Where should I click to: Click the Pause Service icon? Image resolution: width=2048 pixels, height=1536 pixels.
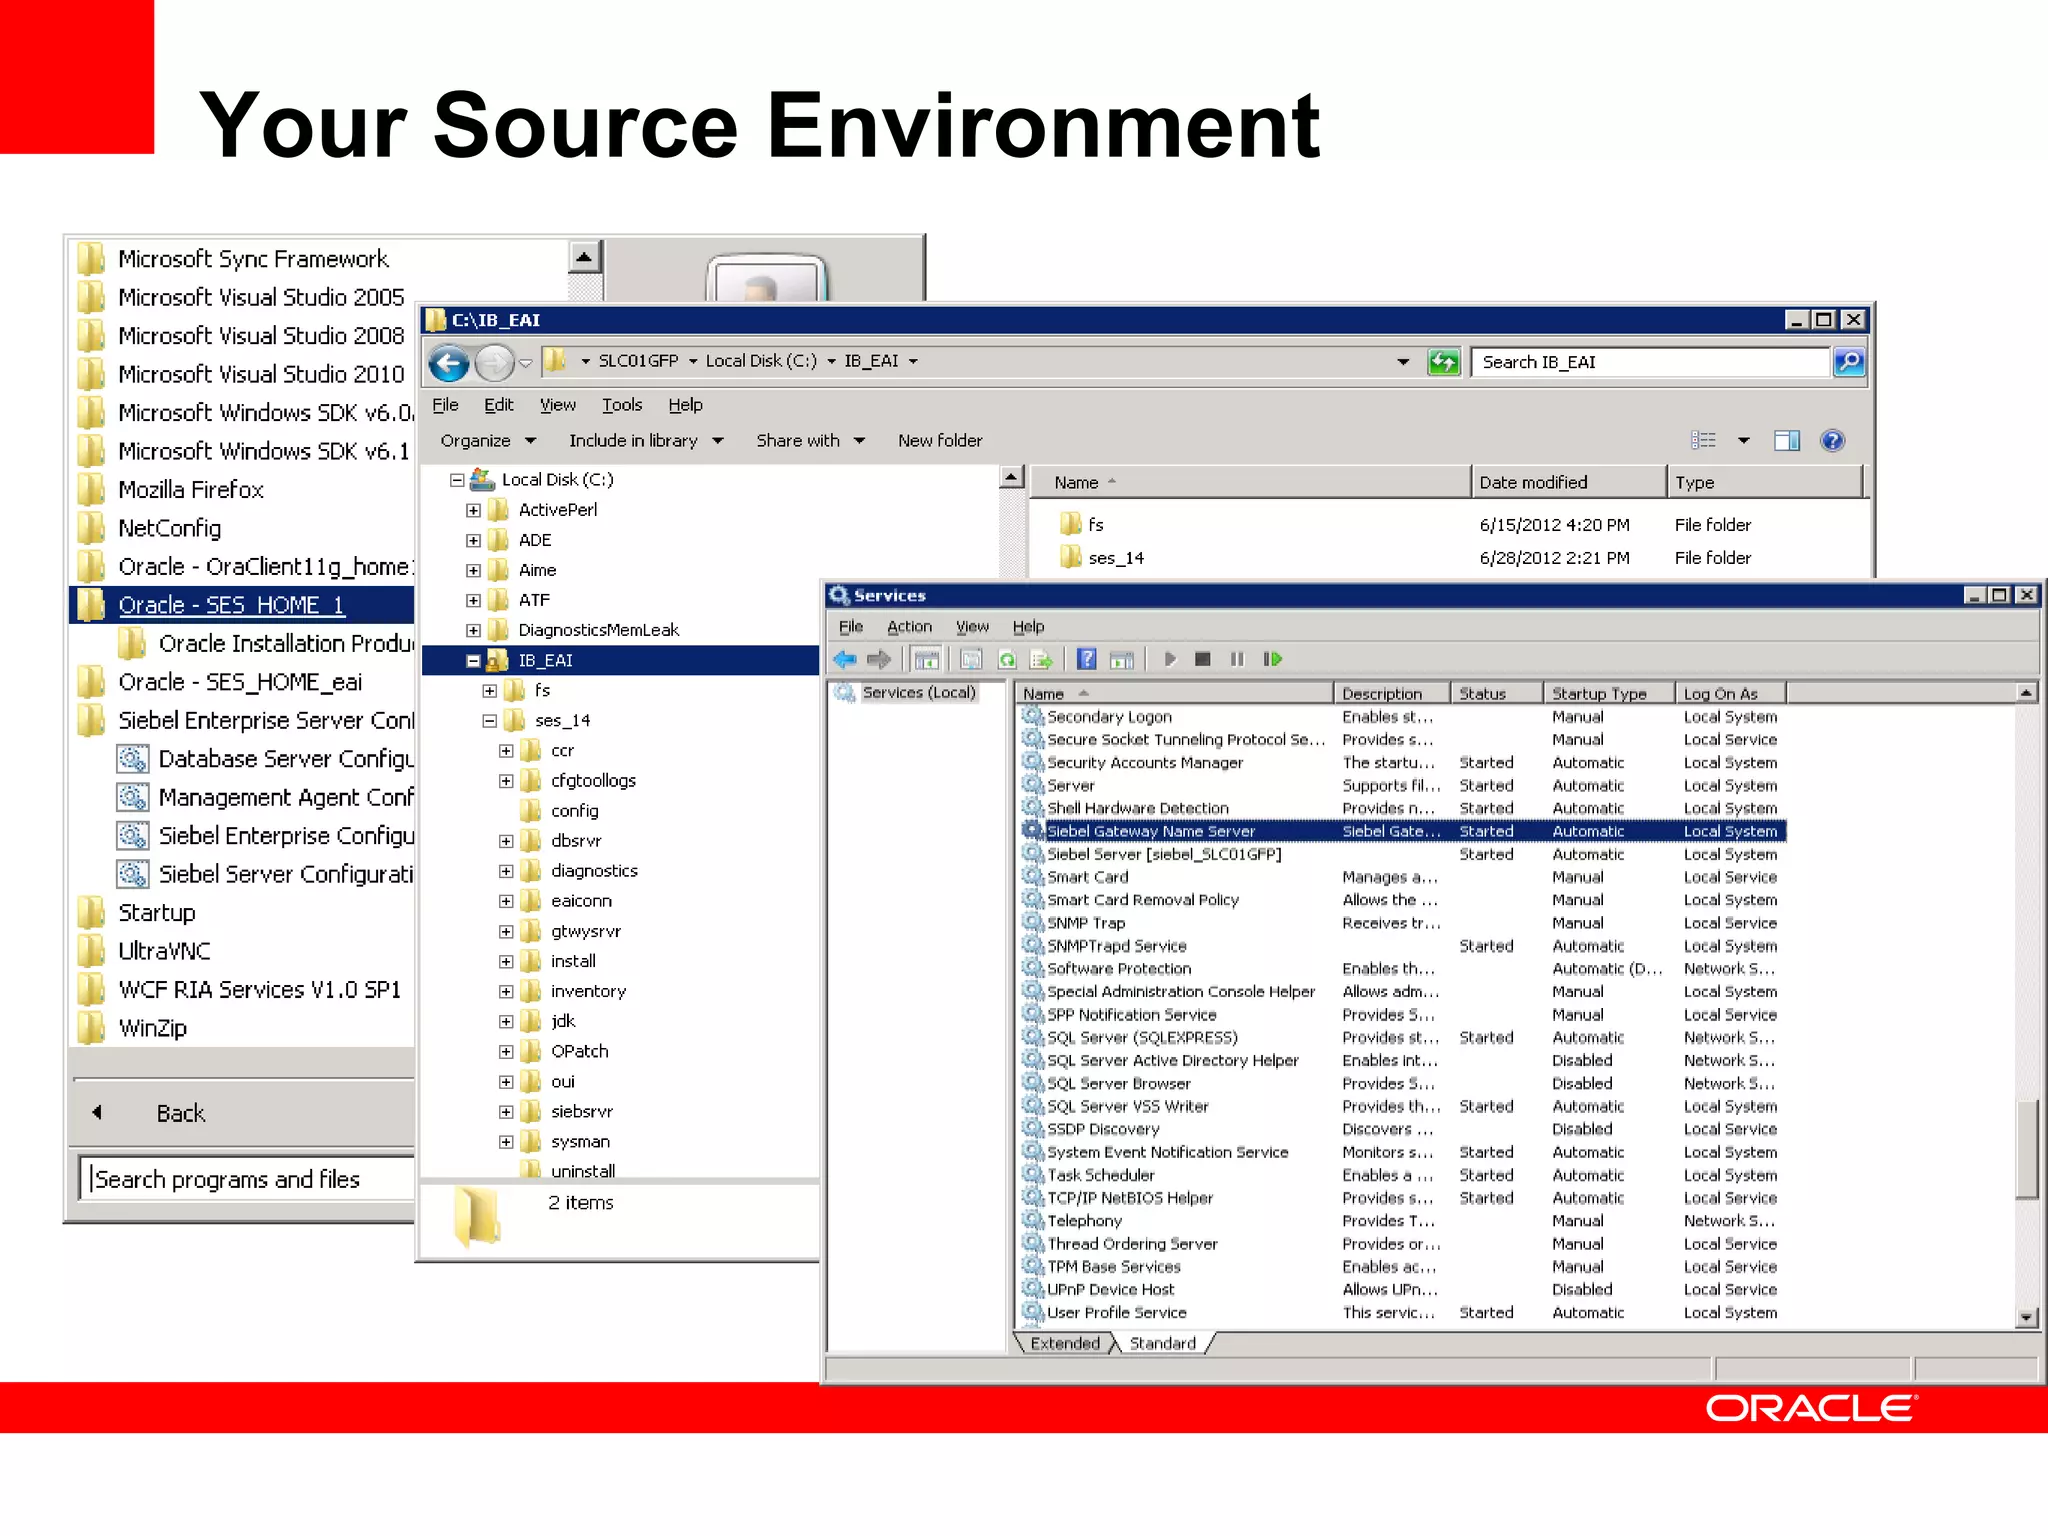[x=1237, y=659]
